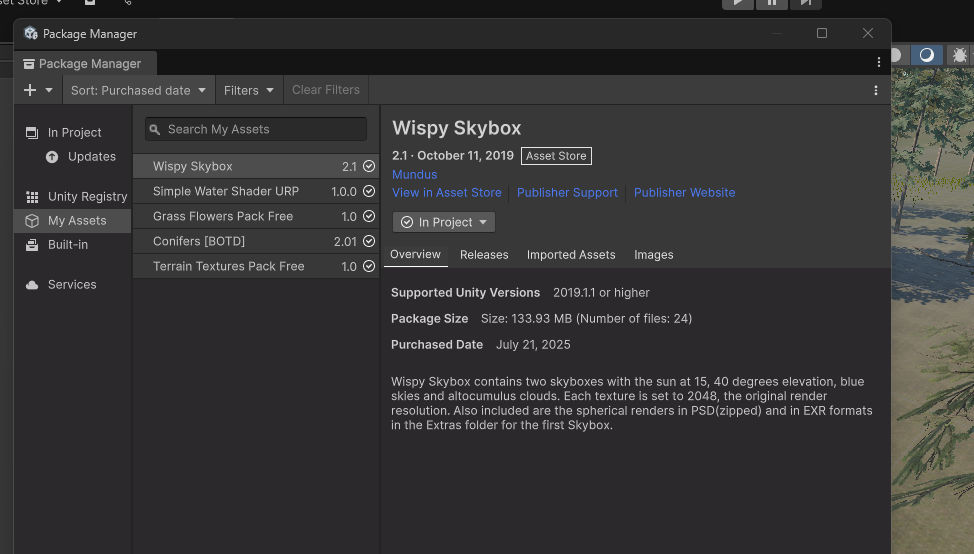974x554 pixels.
Task: Open the Sort: Purchased date dropdown
Action: (x=138, y=90)
